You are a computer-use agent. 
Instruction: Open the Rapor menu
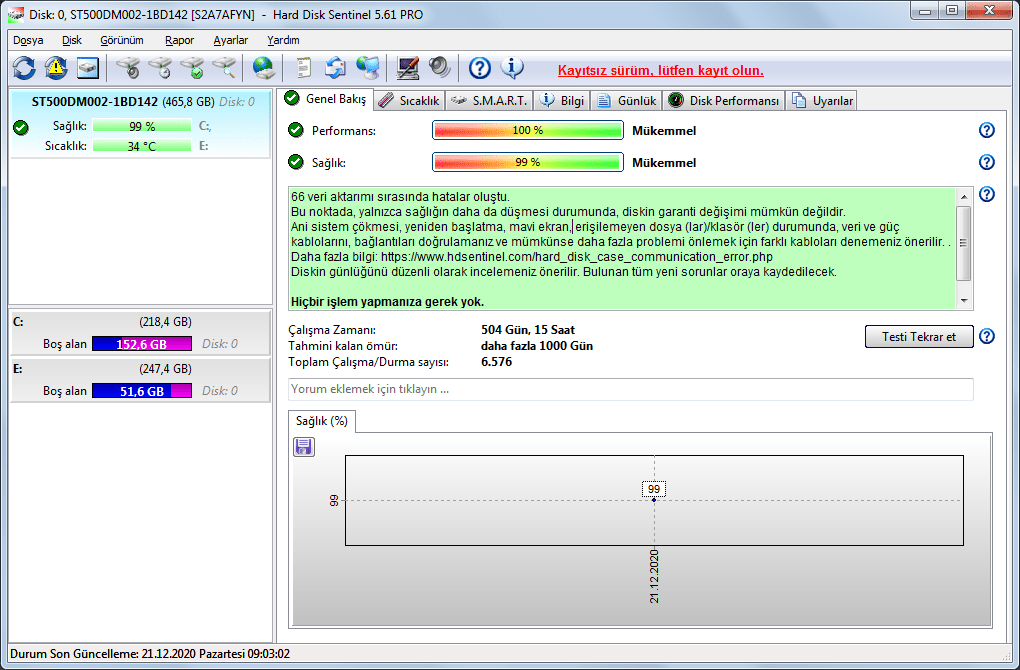tap(180, 40)
